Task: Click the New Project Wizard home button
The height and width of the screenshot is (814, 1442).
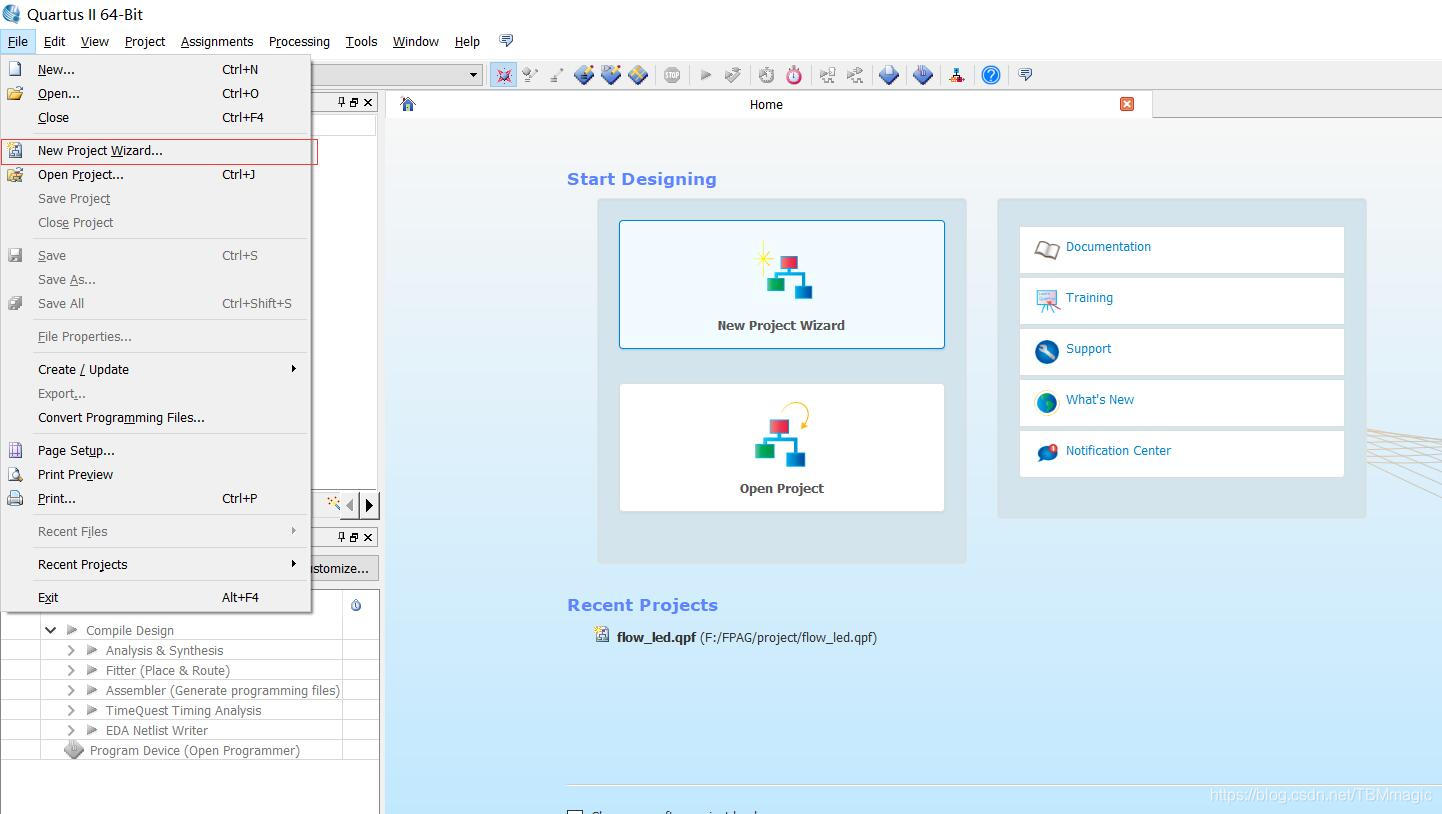Action: (782, 284)
